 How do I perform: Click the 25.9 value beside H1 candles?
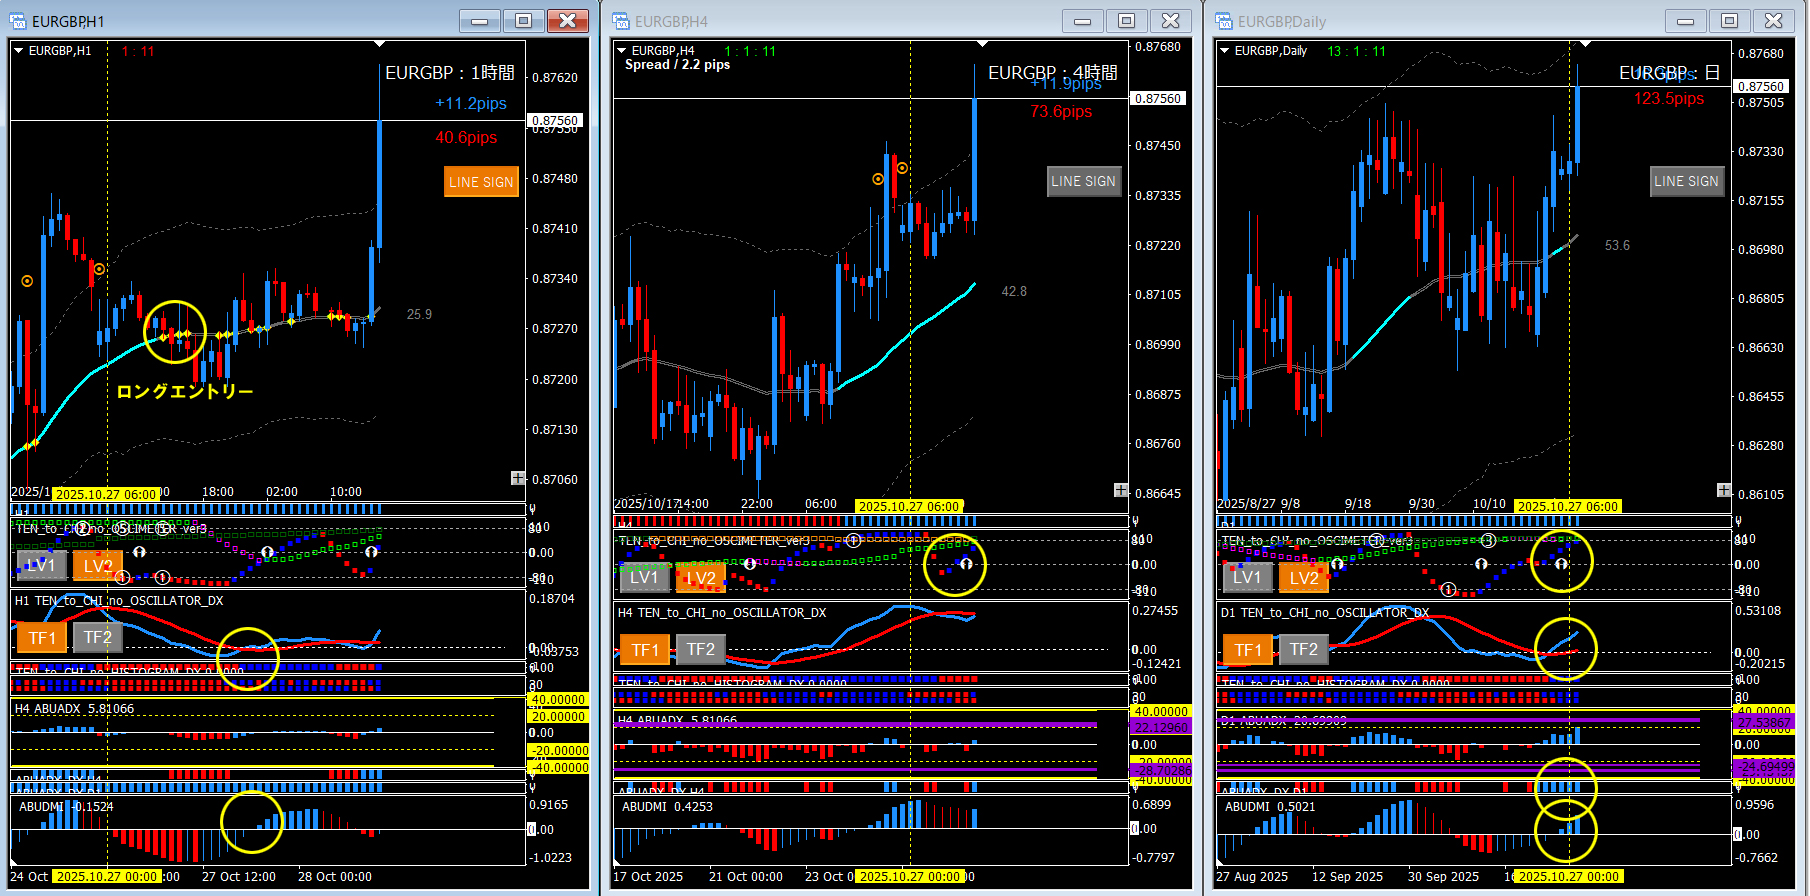click(419, 314)
